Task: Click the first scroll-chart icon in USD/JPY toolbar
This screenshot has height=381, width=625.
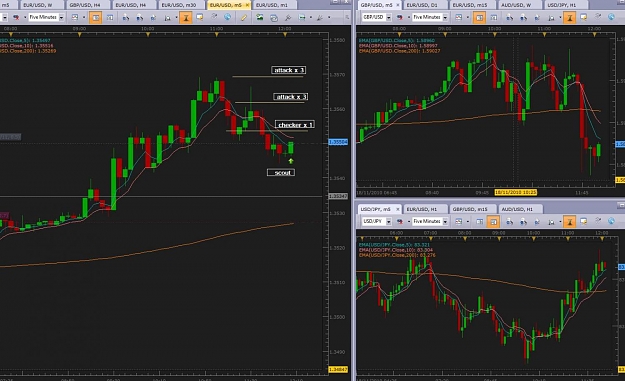Action: click(509, 221)
